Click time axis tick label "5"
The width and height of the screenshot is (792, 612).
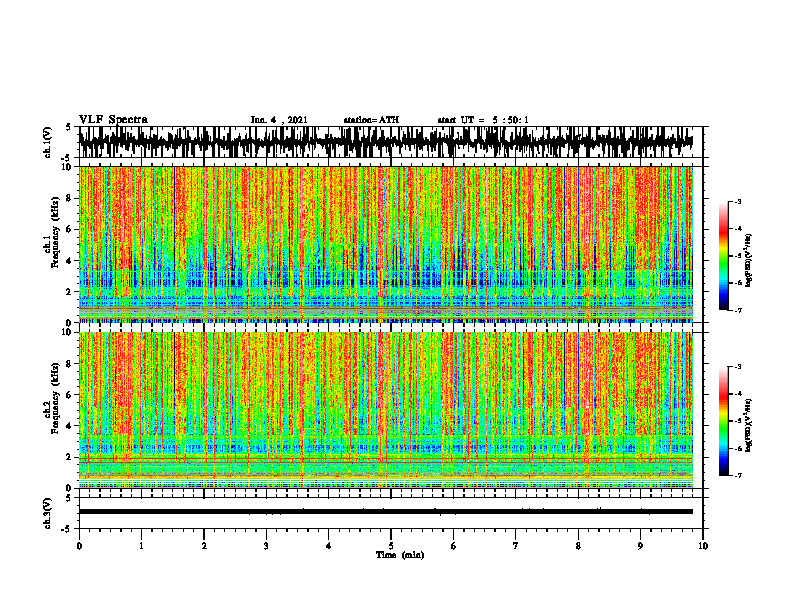391,546
